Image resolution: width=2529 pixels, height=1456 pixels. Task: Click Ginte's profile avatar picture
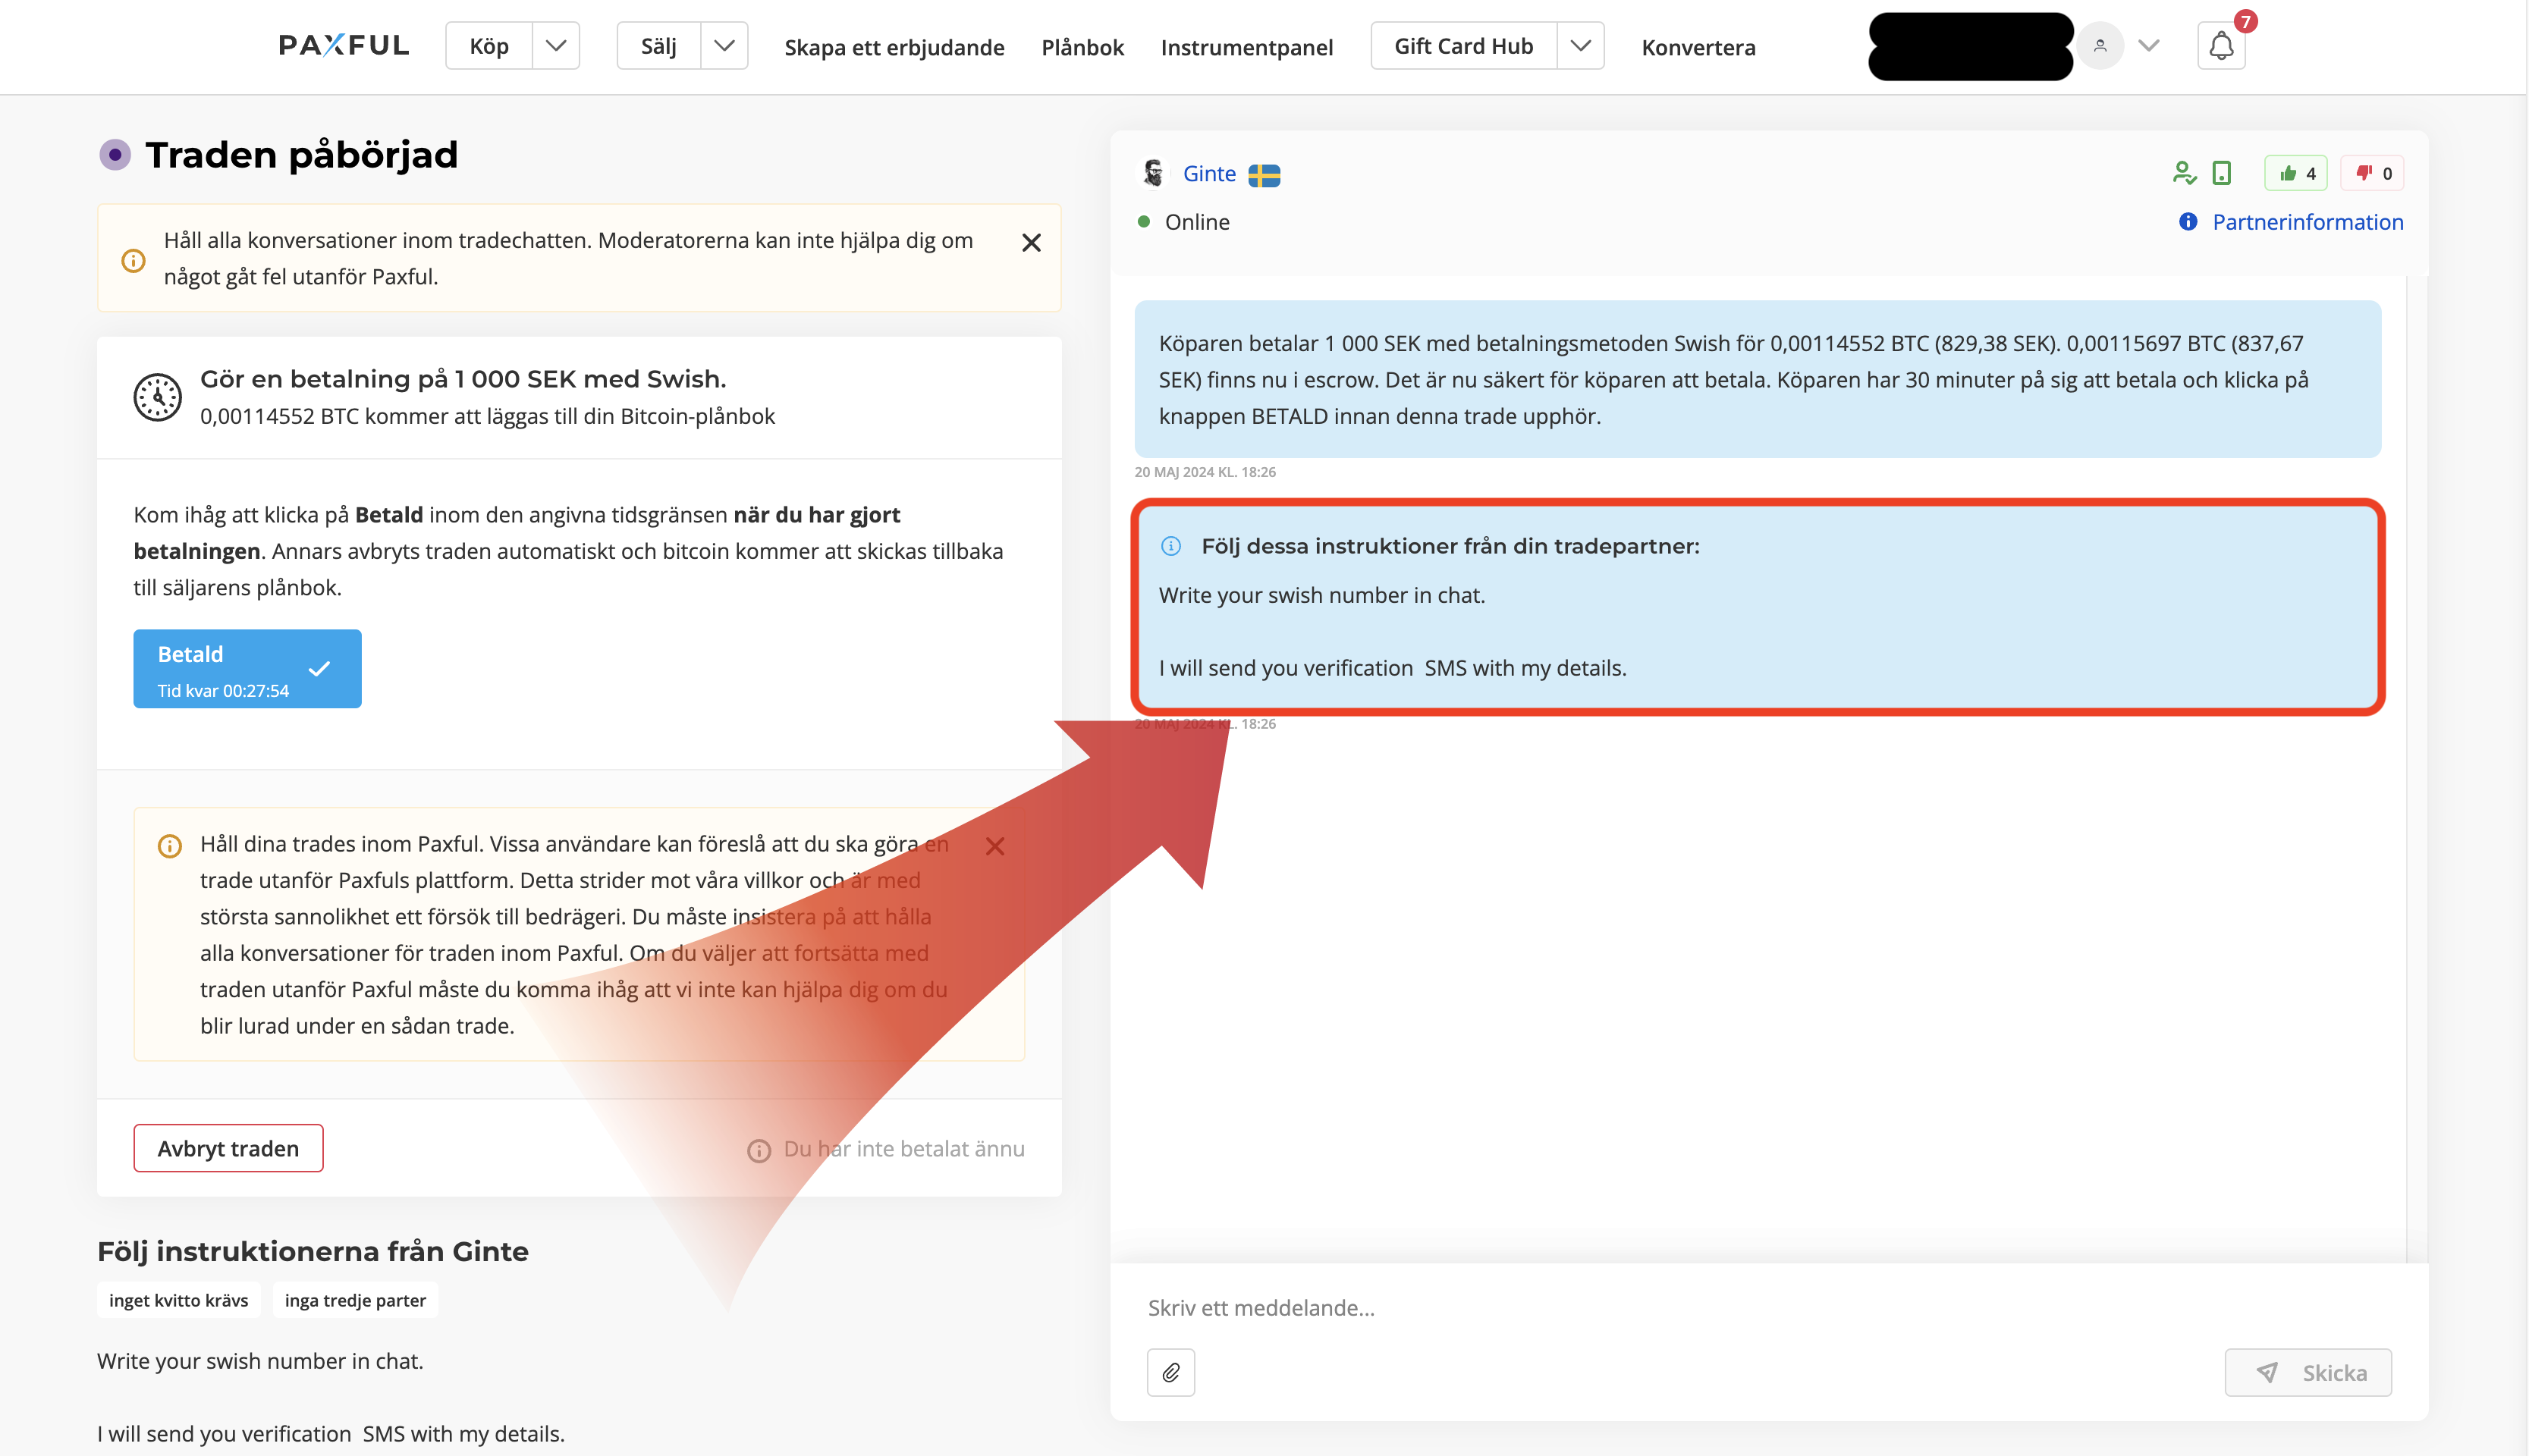point(1153,173)
